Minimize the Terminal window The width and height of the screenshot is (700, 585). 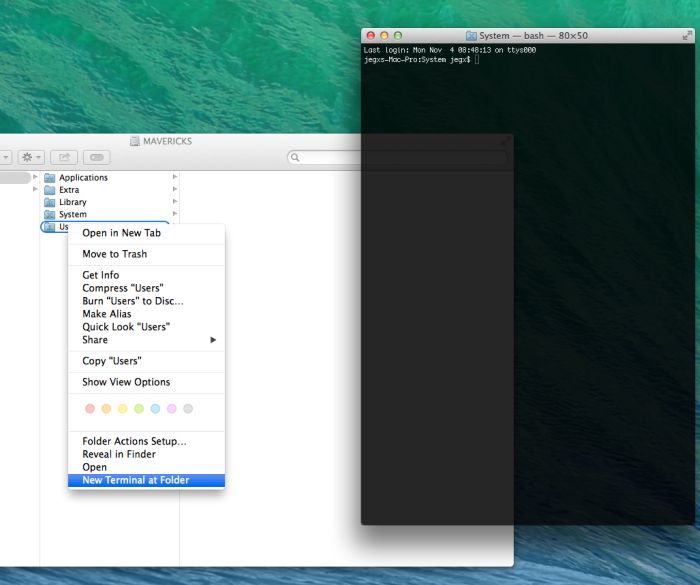click(384, 35)
